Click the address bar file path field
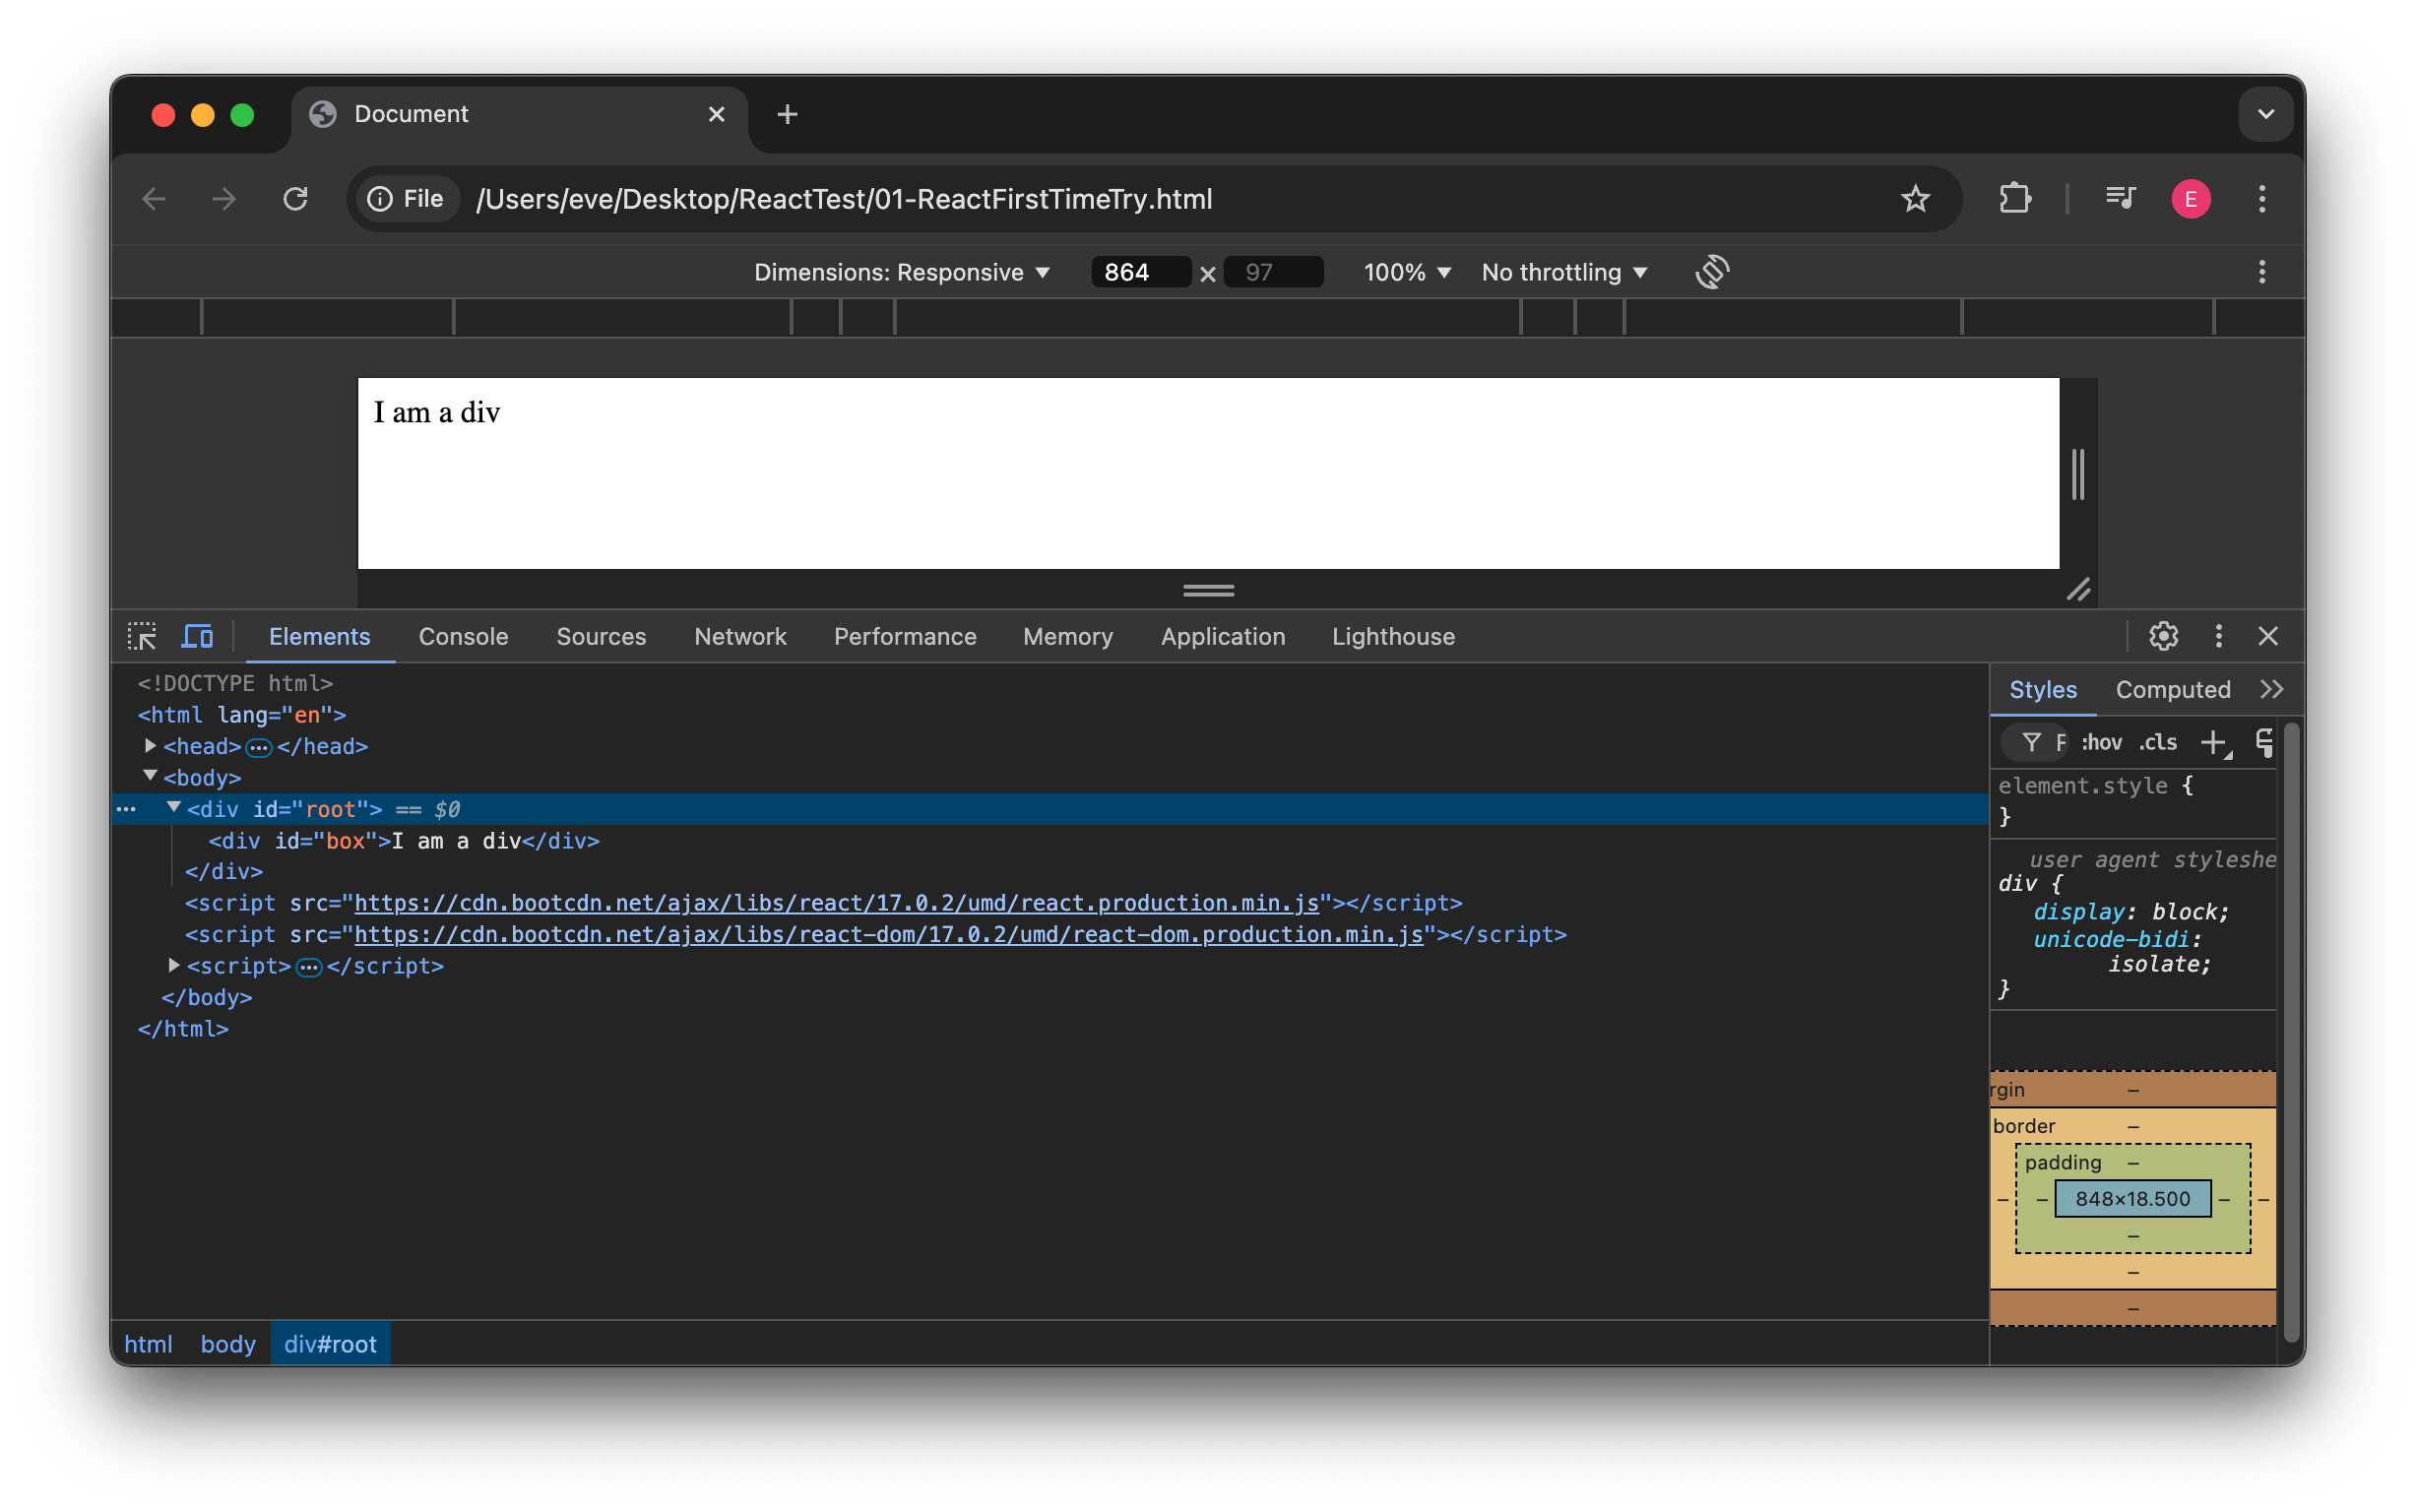Viewport: 2416px width, 1512px height. (845, 198)
